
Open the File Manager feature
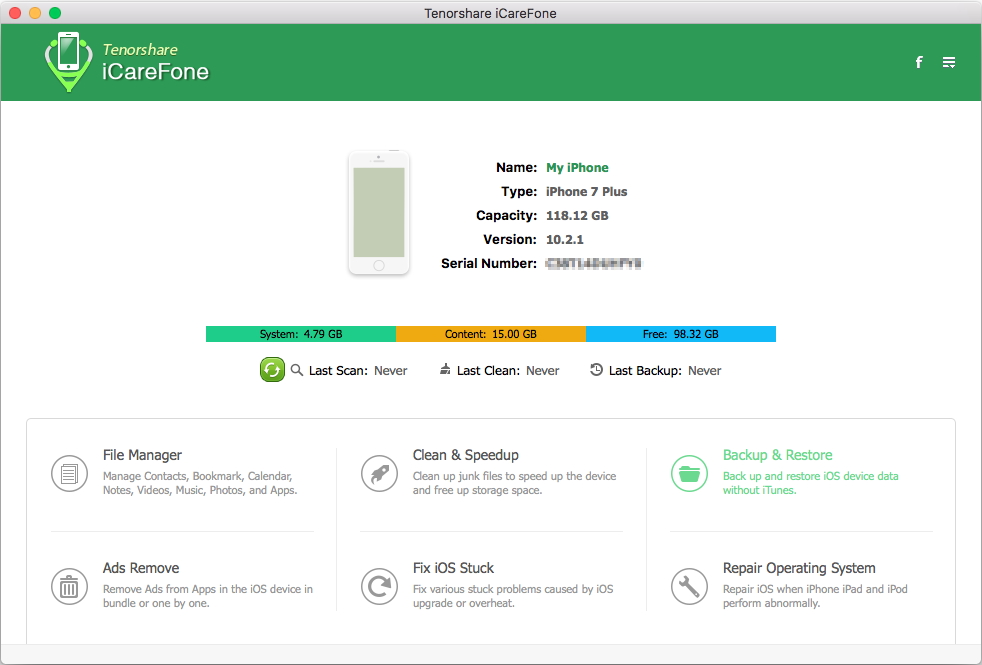[141, 455]
